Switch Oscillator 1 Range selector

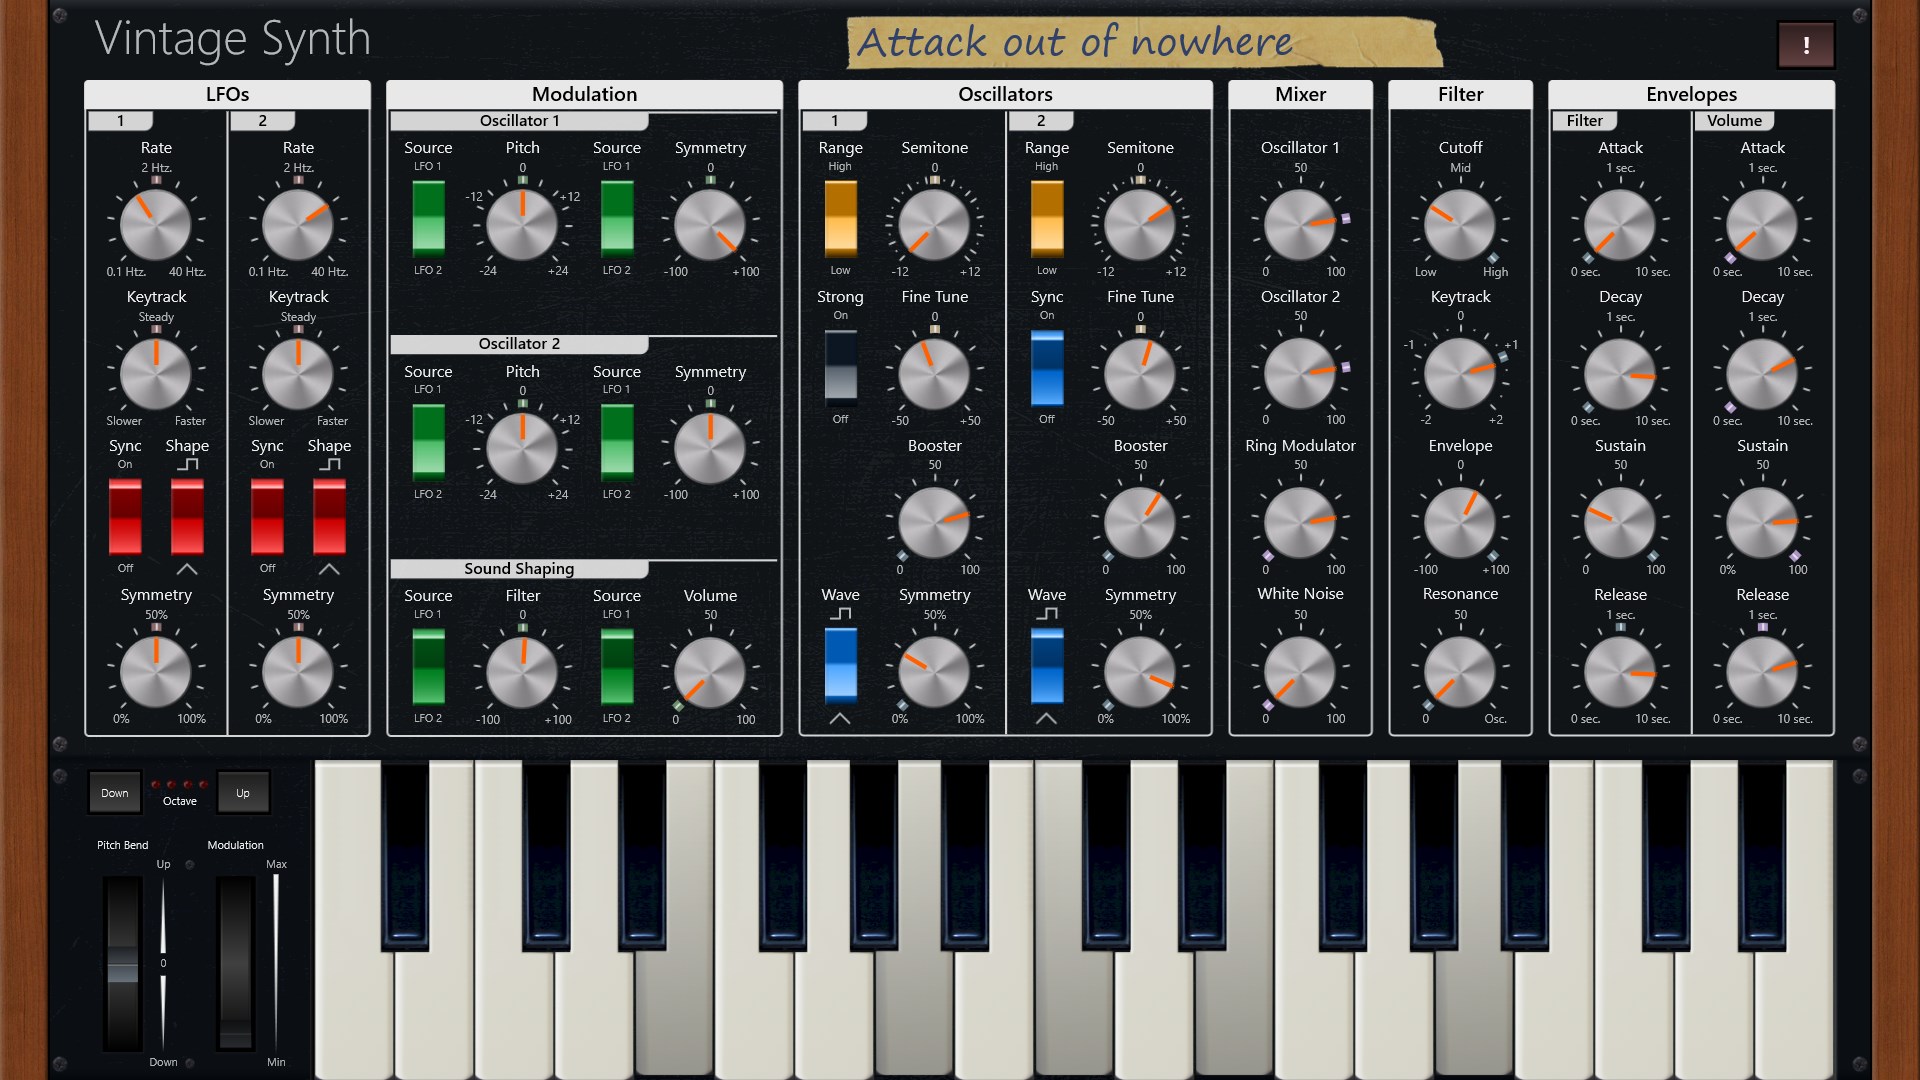840,218
